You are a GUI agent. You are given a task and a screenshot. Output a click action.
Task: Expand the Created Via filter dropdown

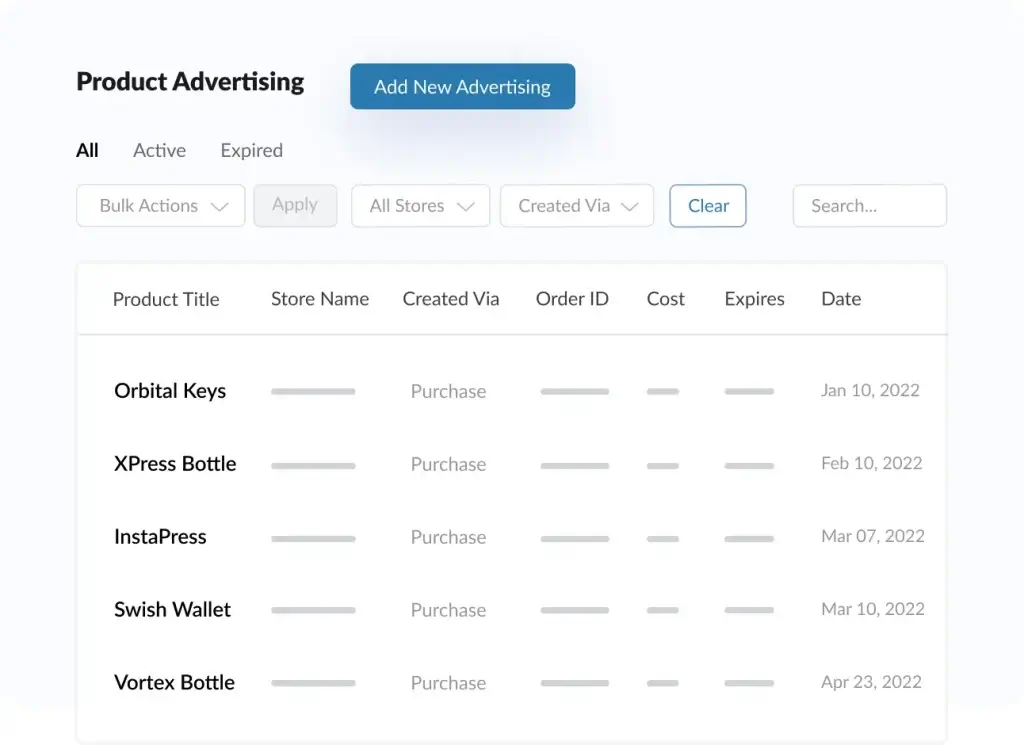pos(577,206)
